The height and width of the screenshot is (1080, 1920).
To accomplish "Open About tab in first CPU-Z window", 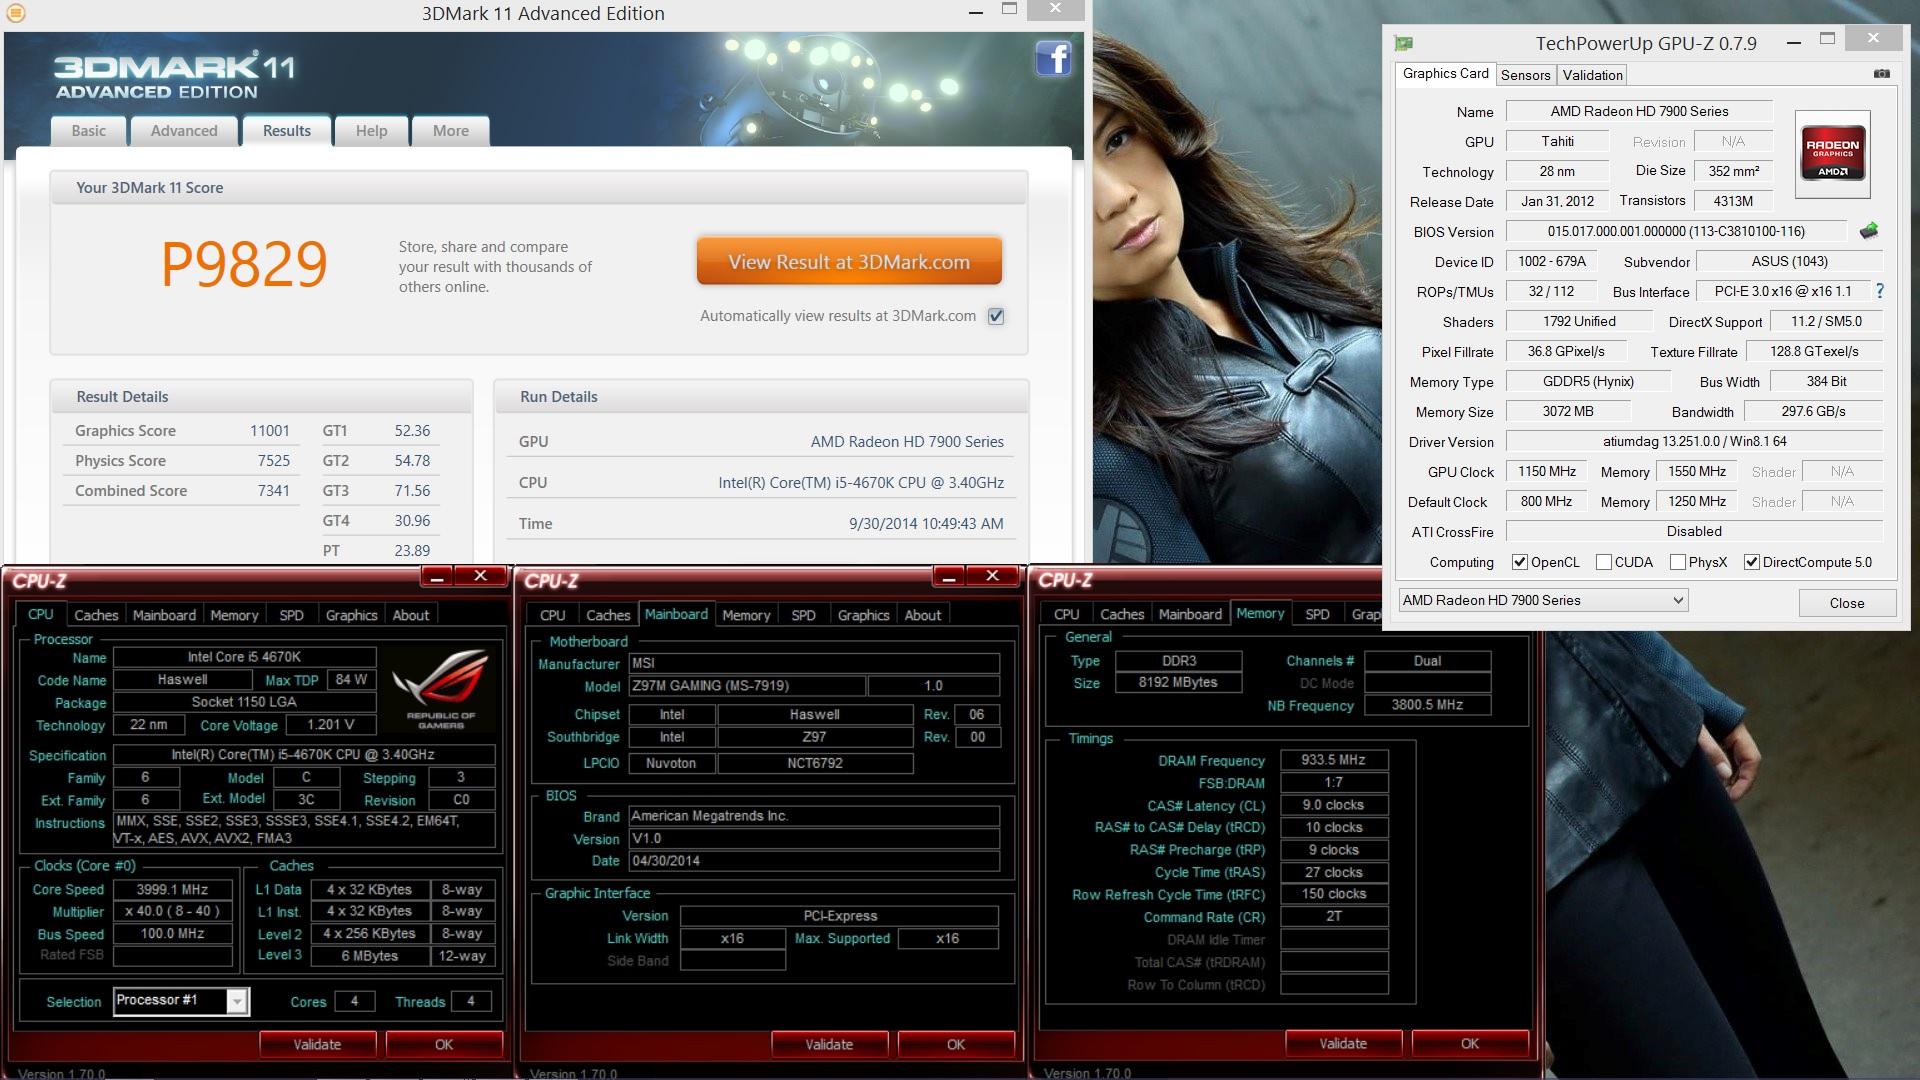I will click(x=411, y=615).
